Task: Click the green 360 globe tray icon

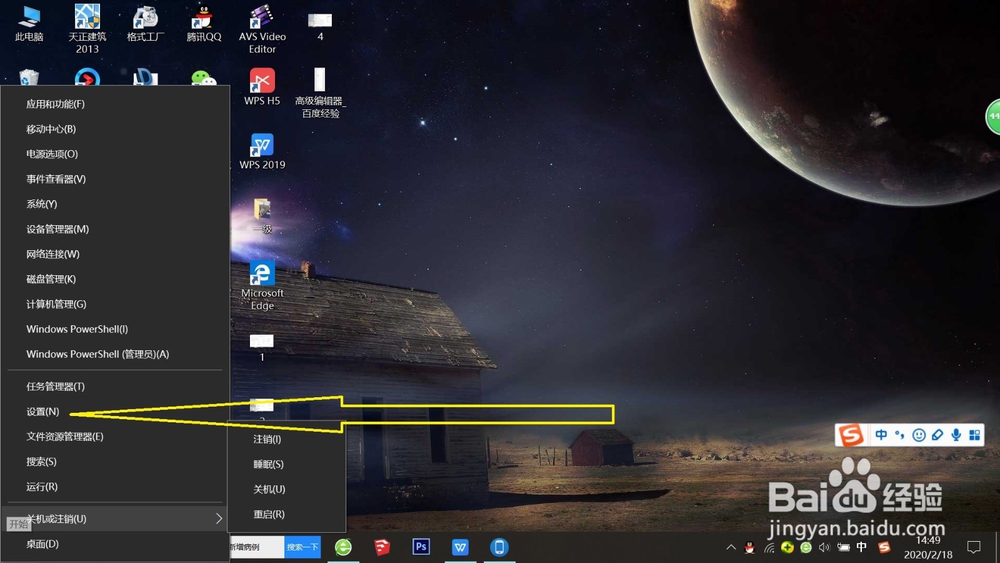Action: click(805, 547)
